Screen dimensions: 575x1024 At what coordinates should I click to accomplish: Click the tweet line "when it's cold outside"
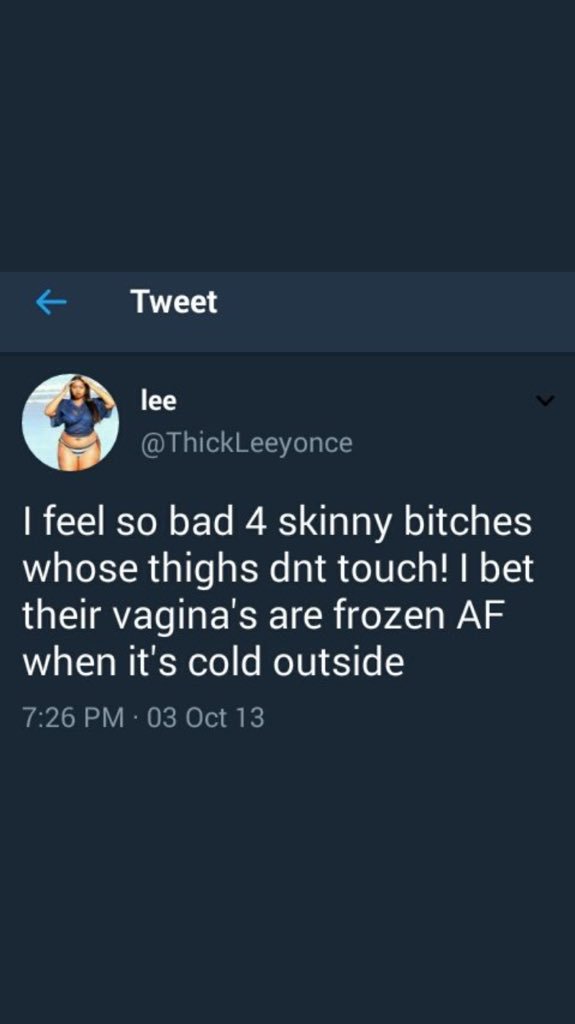[x=213, y=662]
